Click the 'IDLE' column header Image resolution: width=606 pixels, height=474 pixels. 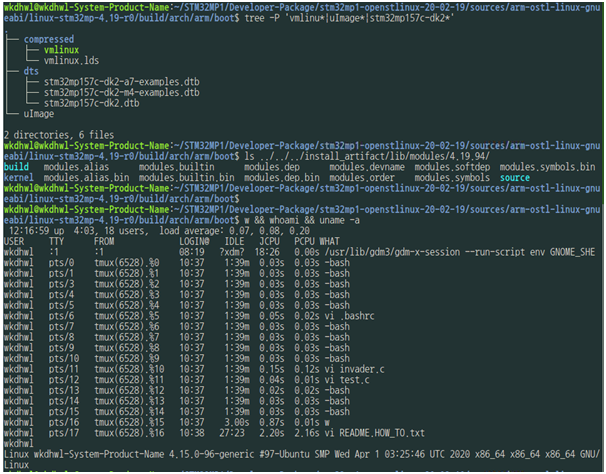(x=235, y=241)
